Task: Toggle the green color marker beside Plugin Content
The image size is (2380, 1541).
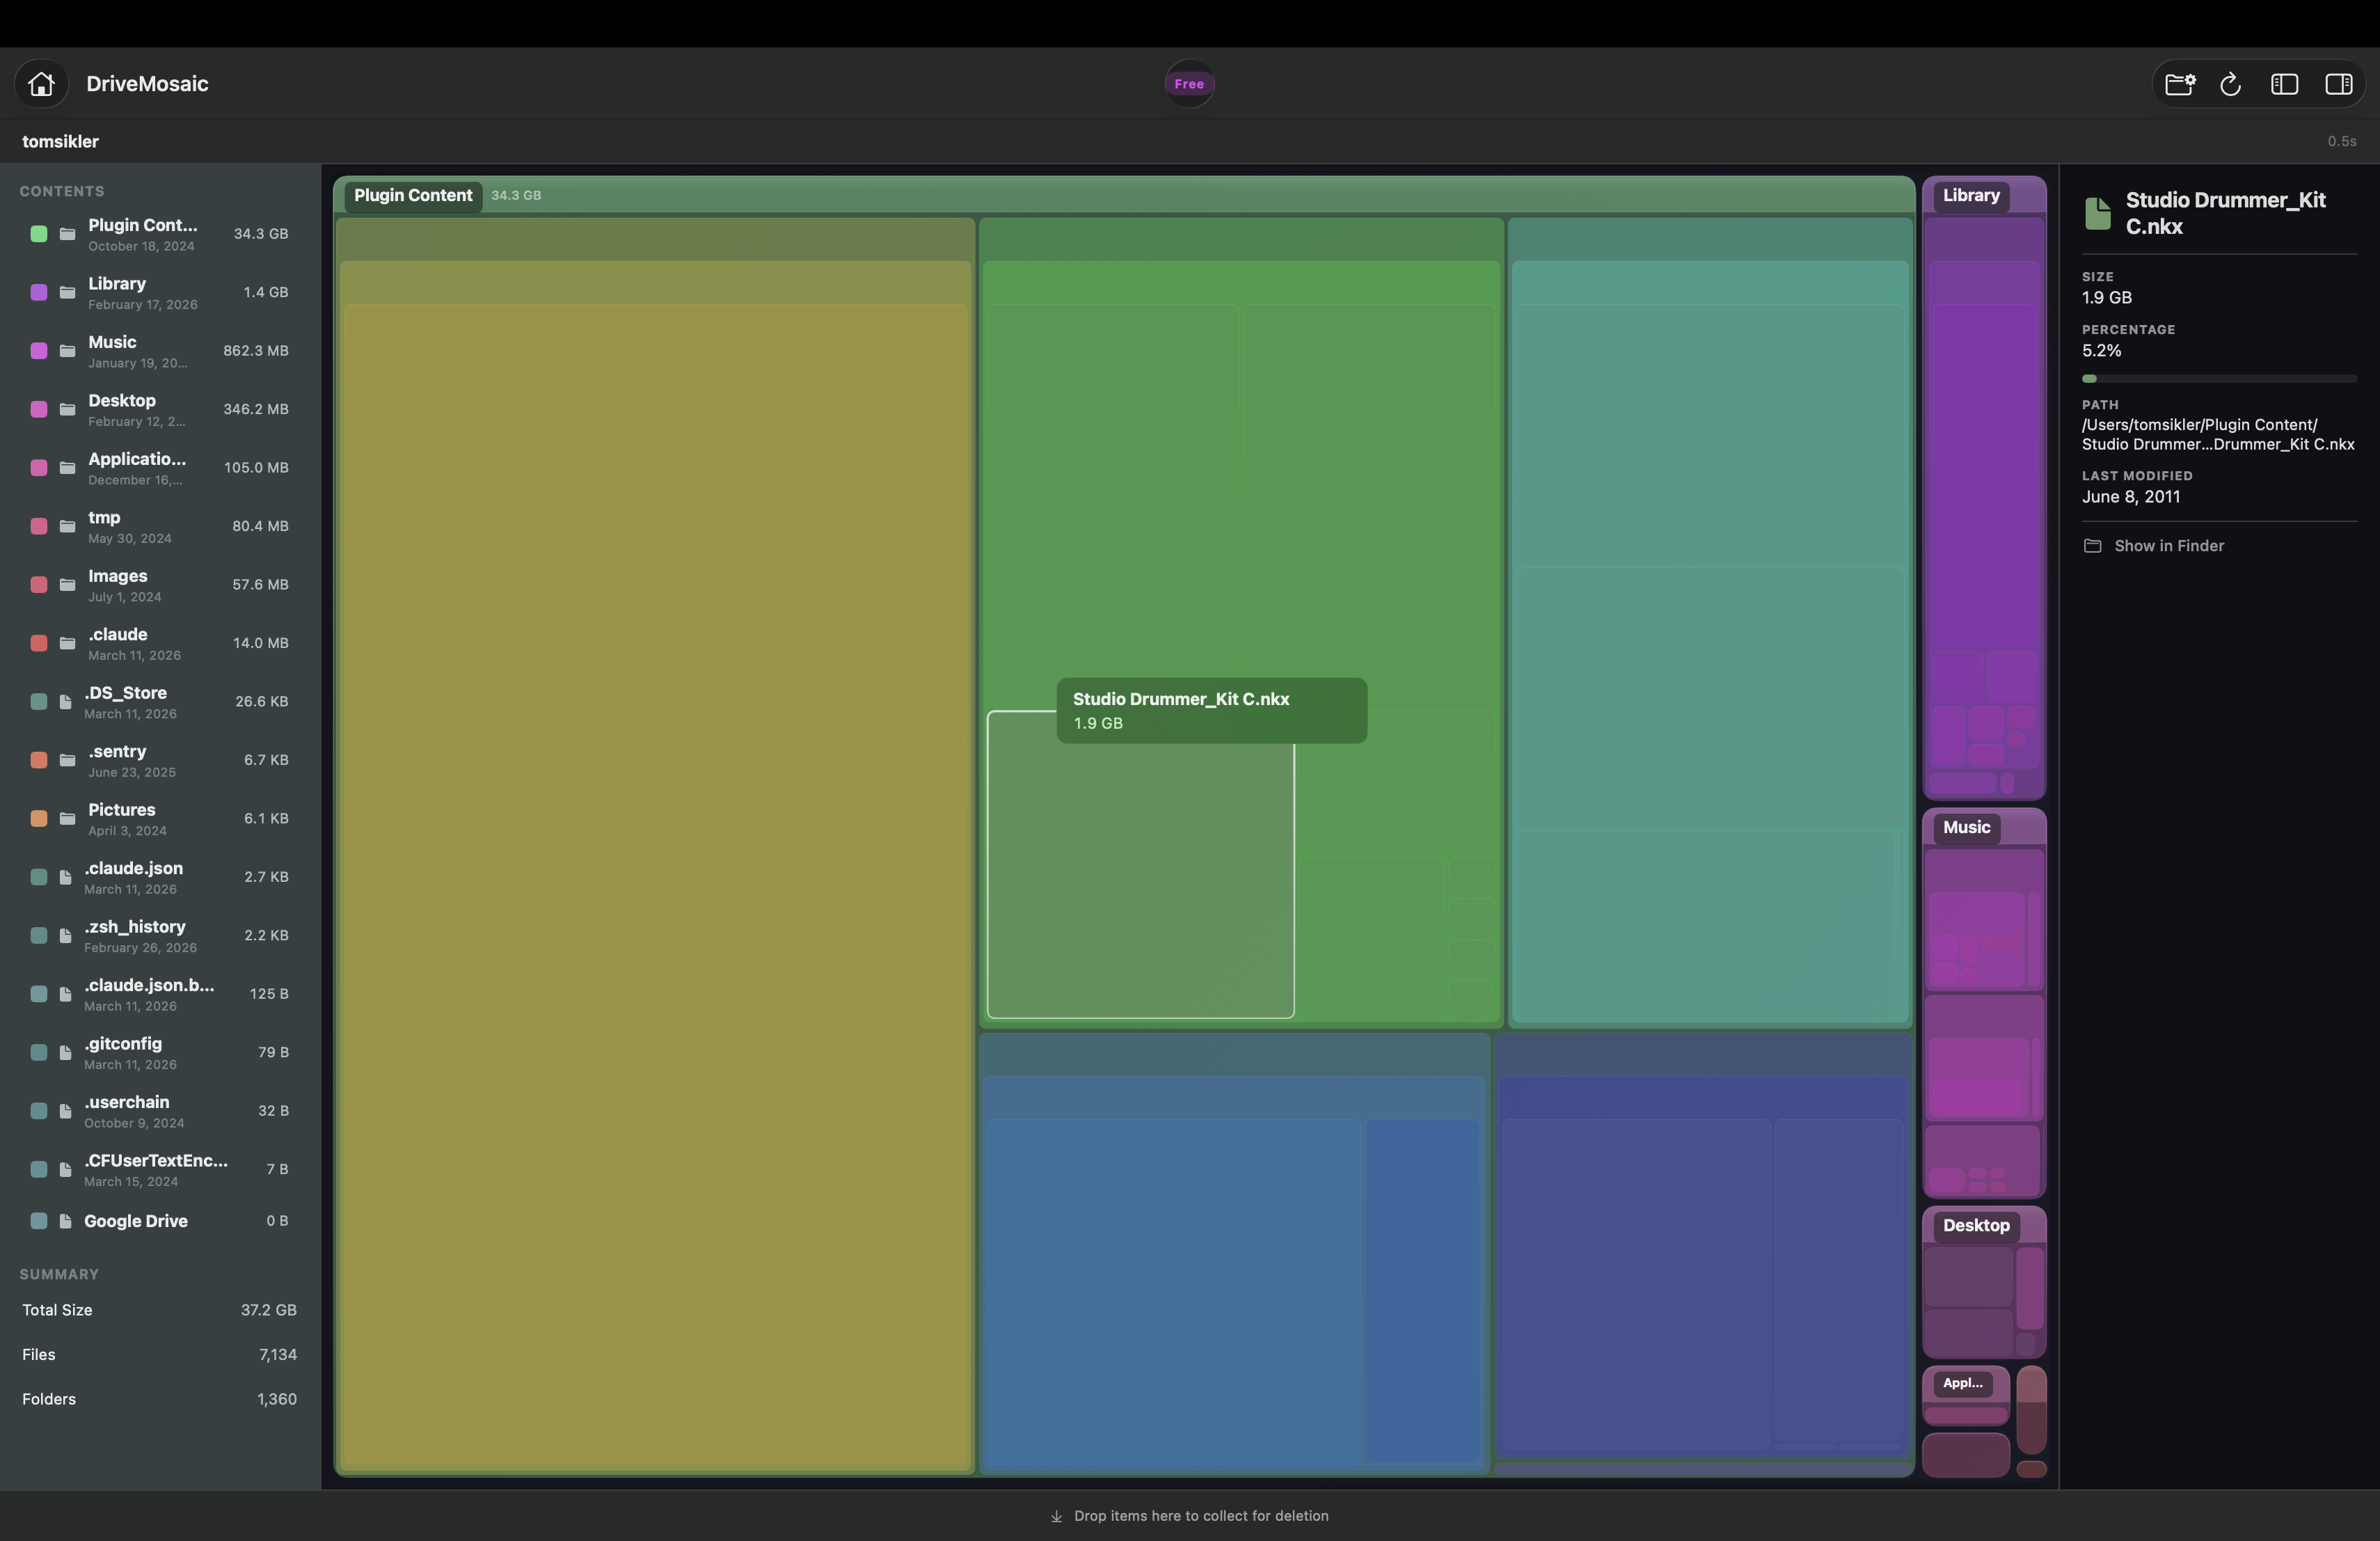Action: (x=39, y=234)
